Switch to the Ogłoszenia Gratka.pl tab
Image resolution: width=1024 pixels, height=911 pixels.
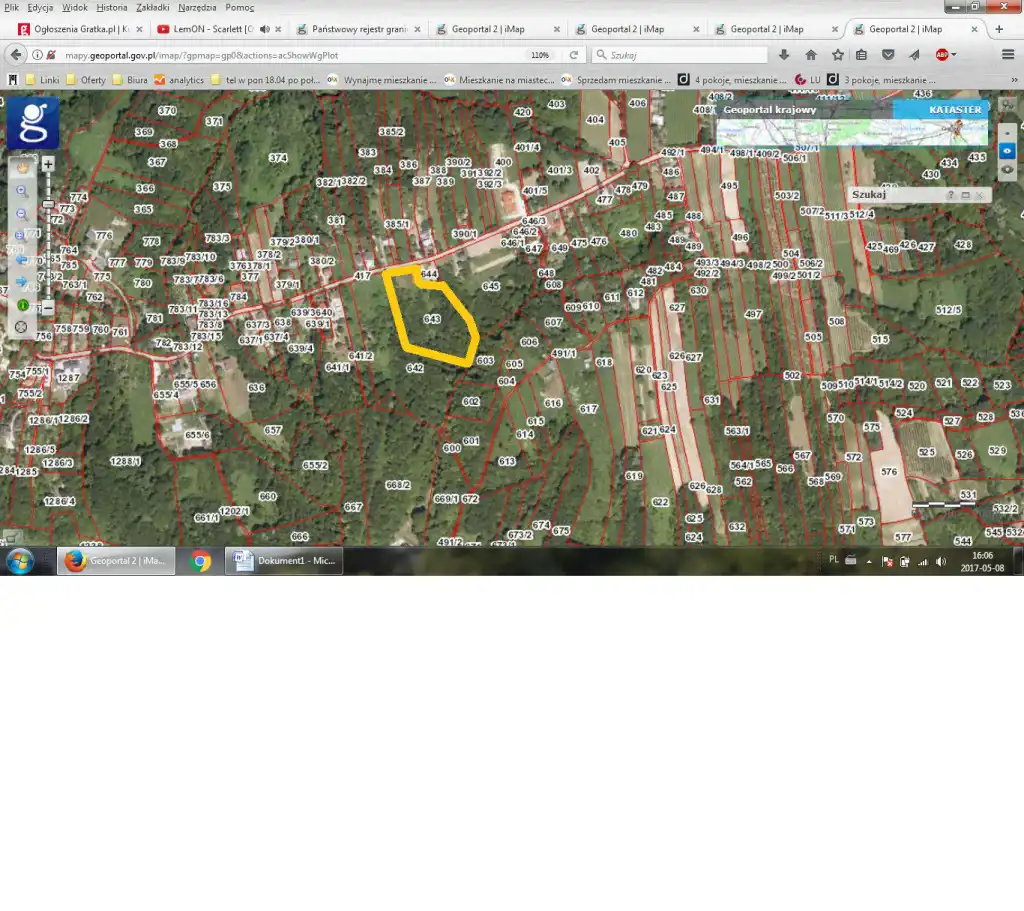click(75, 29)
